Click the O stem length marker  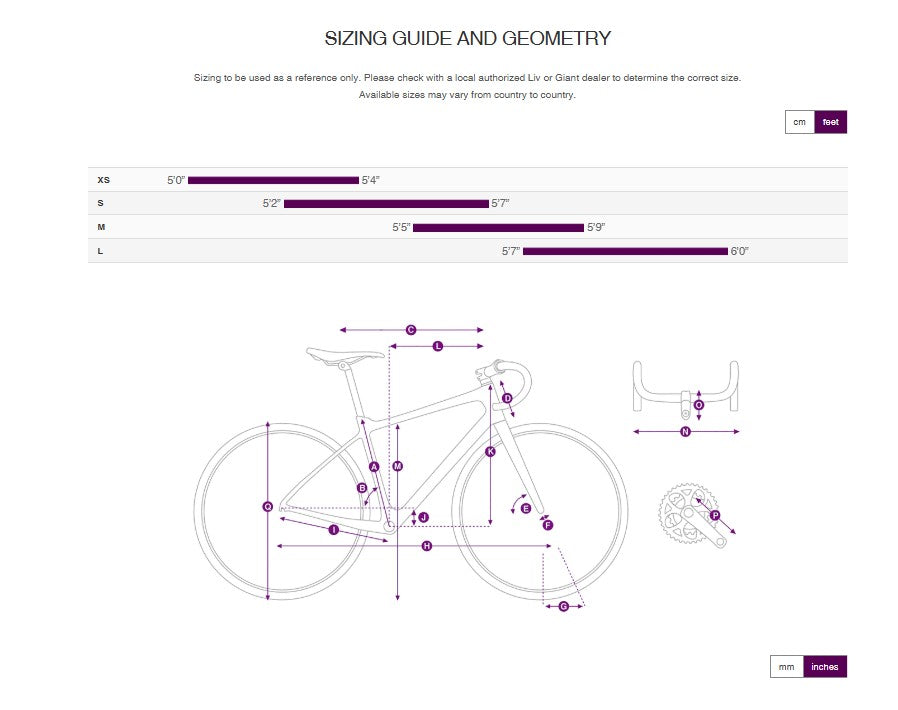pos(699,405)
